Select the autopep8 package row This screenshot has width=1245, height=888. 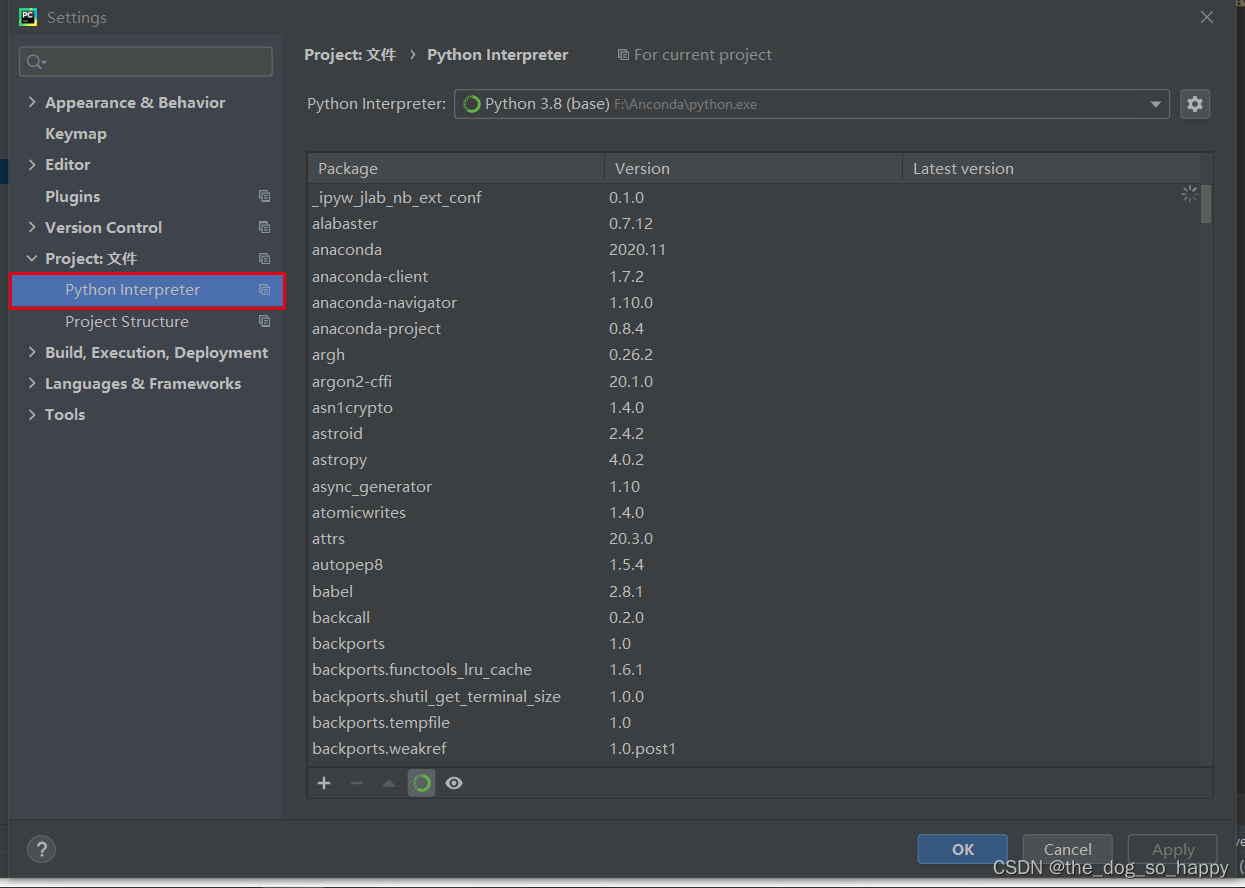click(x=754, y=565)
